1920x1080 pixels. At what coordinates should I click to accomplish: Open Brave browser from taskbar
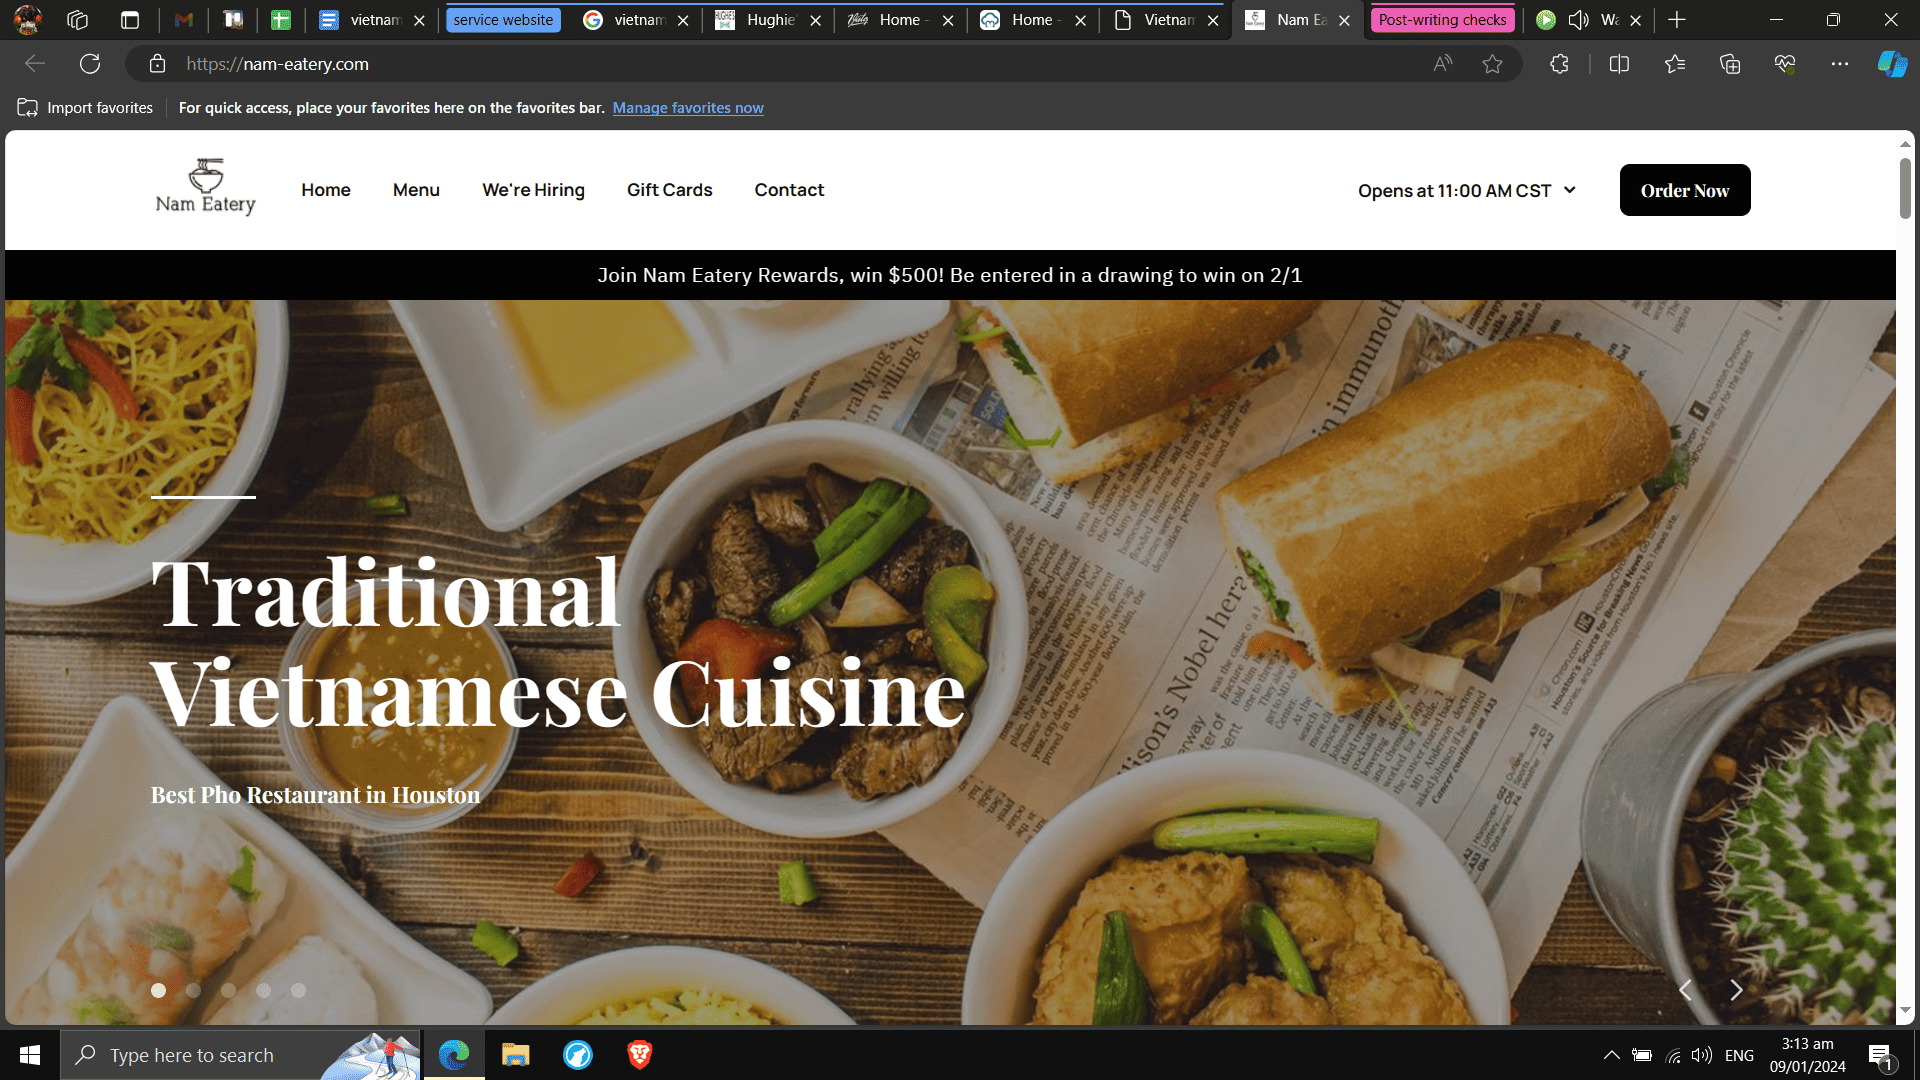click(x=640, y=1055)
